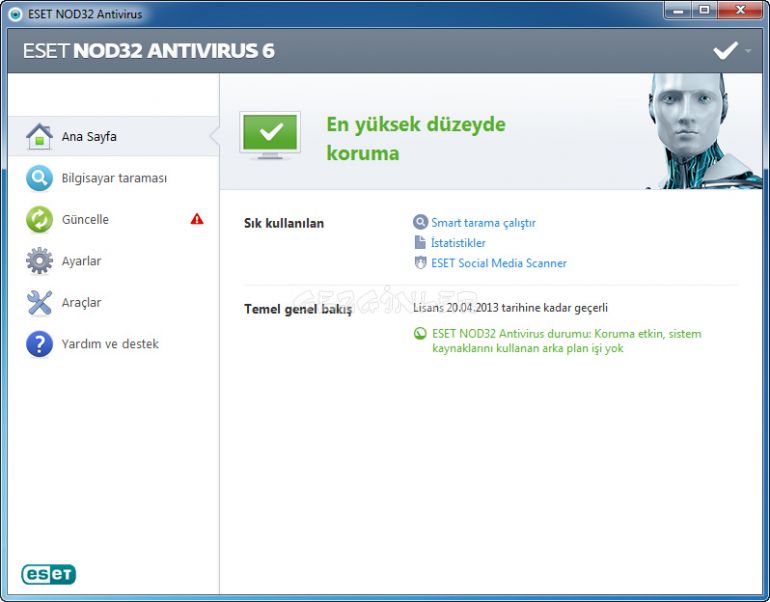Image resolution: width=770 pixels, height=602 pixels.
Task: Click the ESET eye icon in title bar
Action: pyautogui.click(x=16, y=14)
